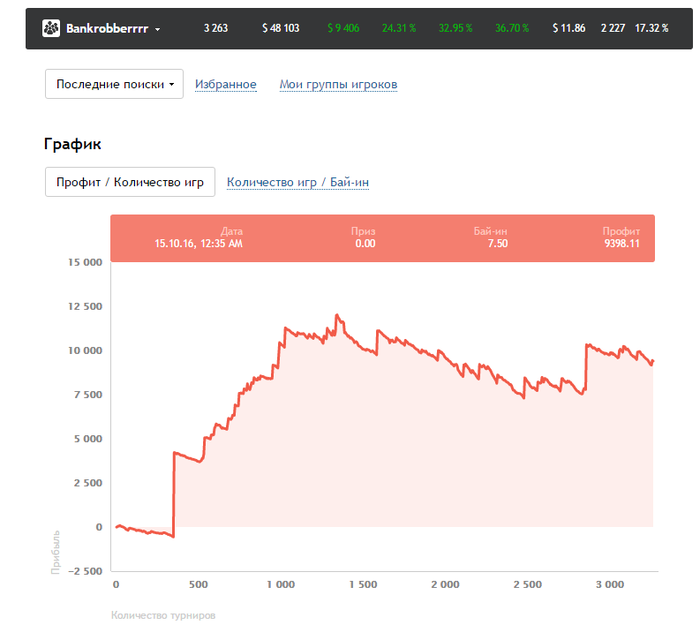Click the 17.32 % stat at the right
This screenshot has width=700, height=625.
point(652,28)
